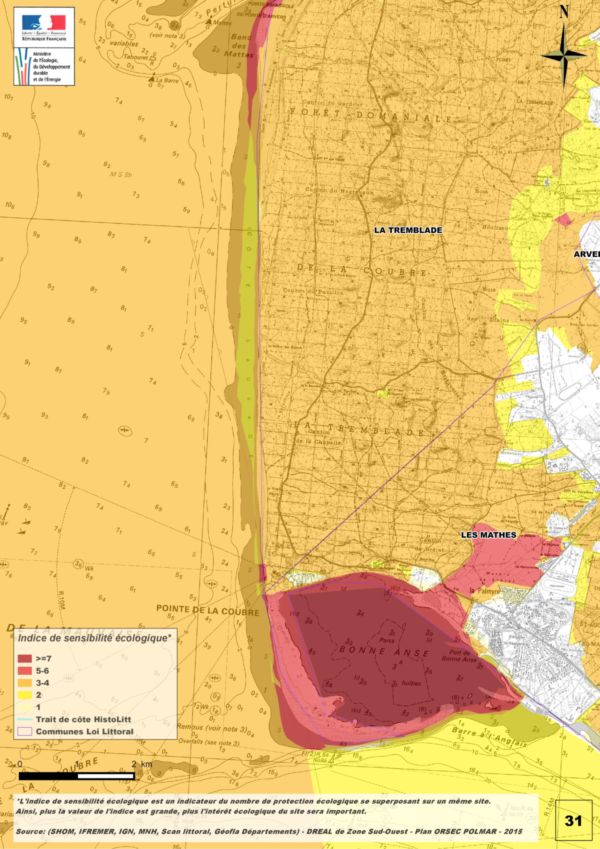Select the yellow legend swatch for index 2

(x=24, y=695)
